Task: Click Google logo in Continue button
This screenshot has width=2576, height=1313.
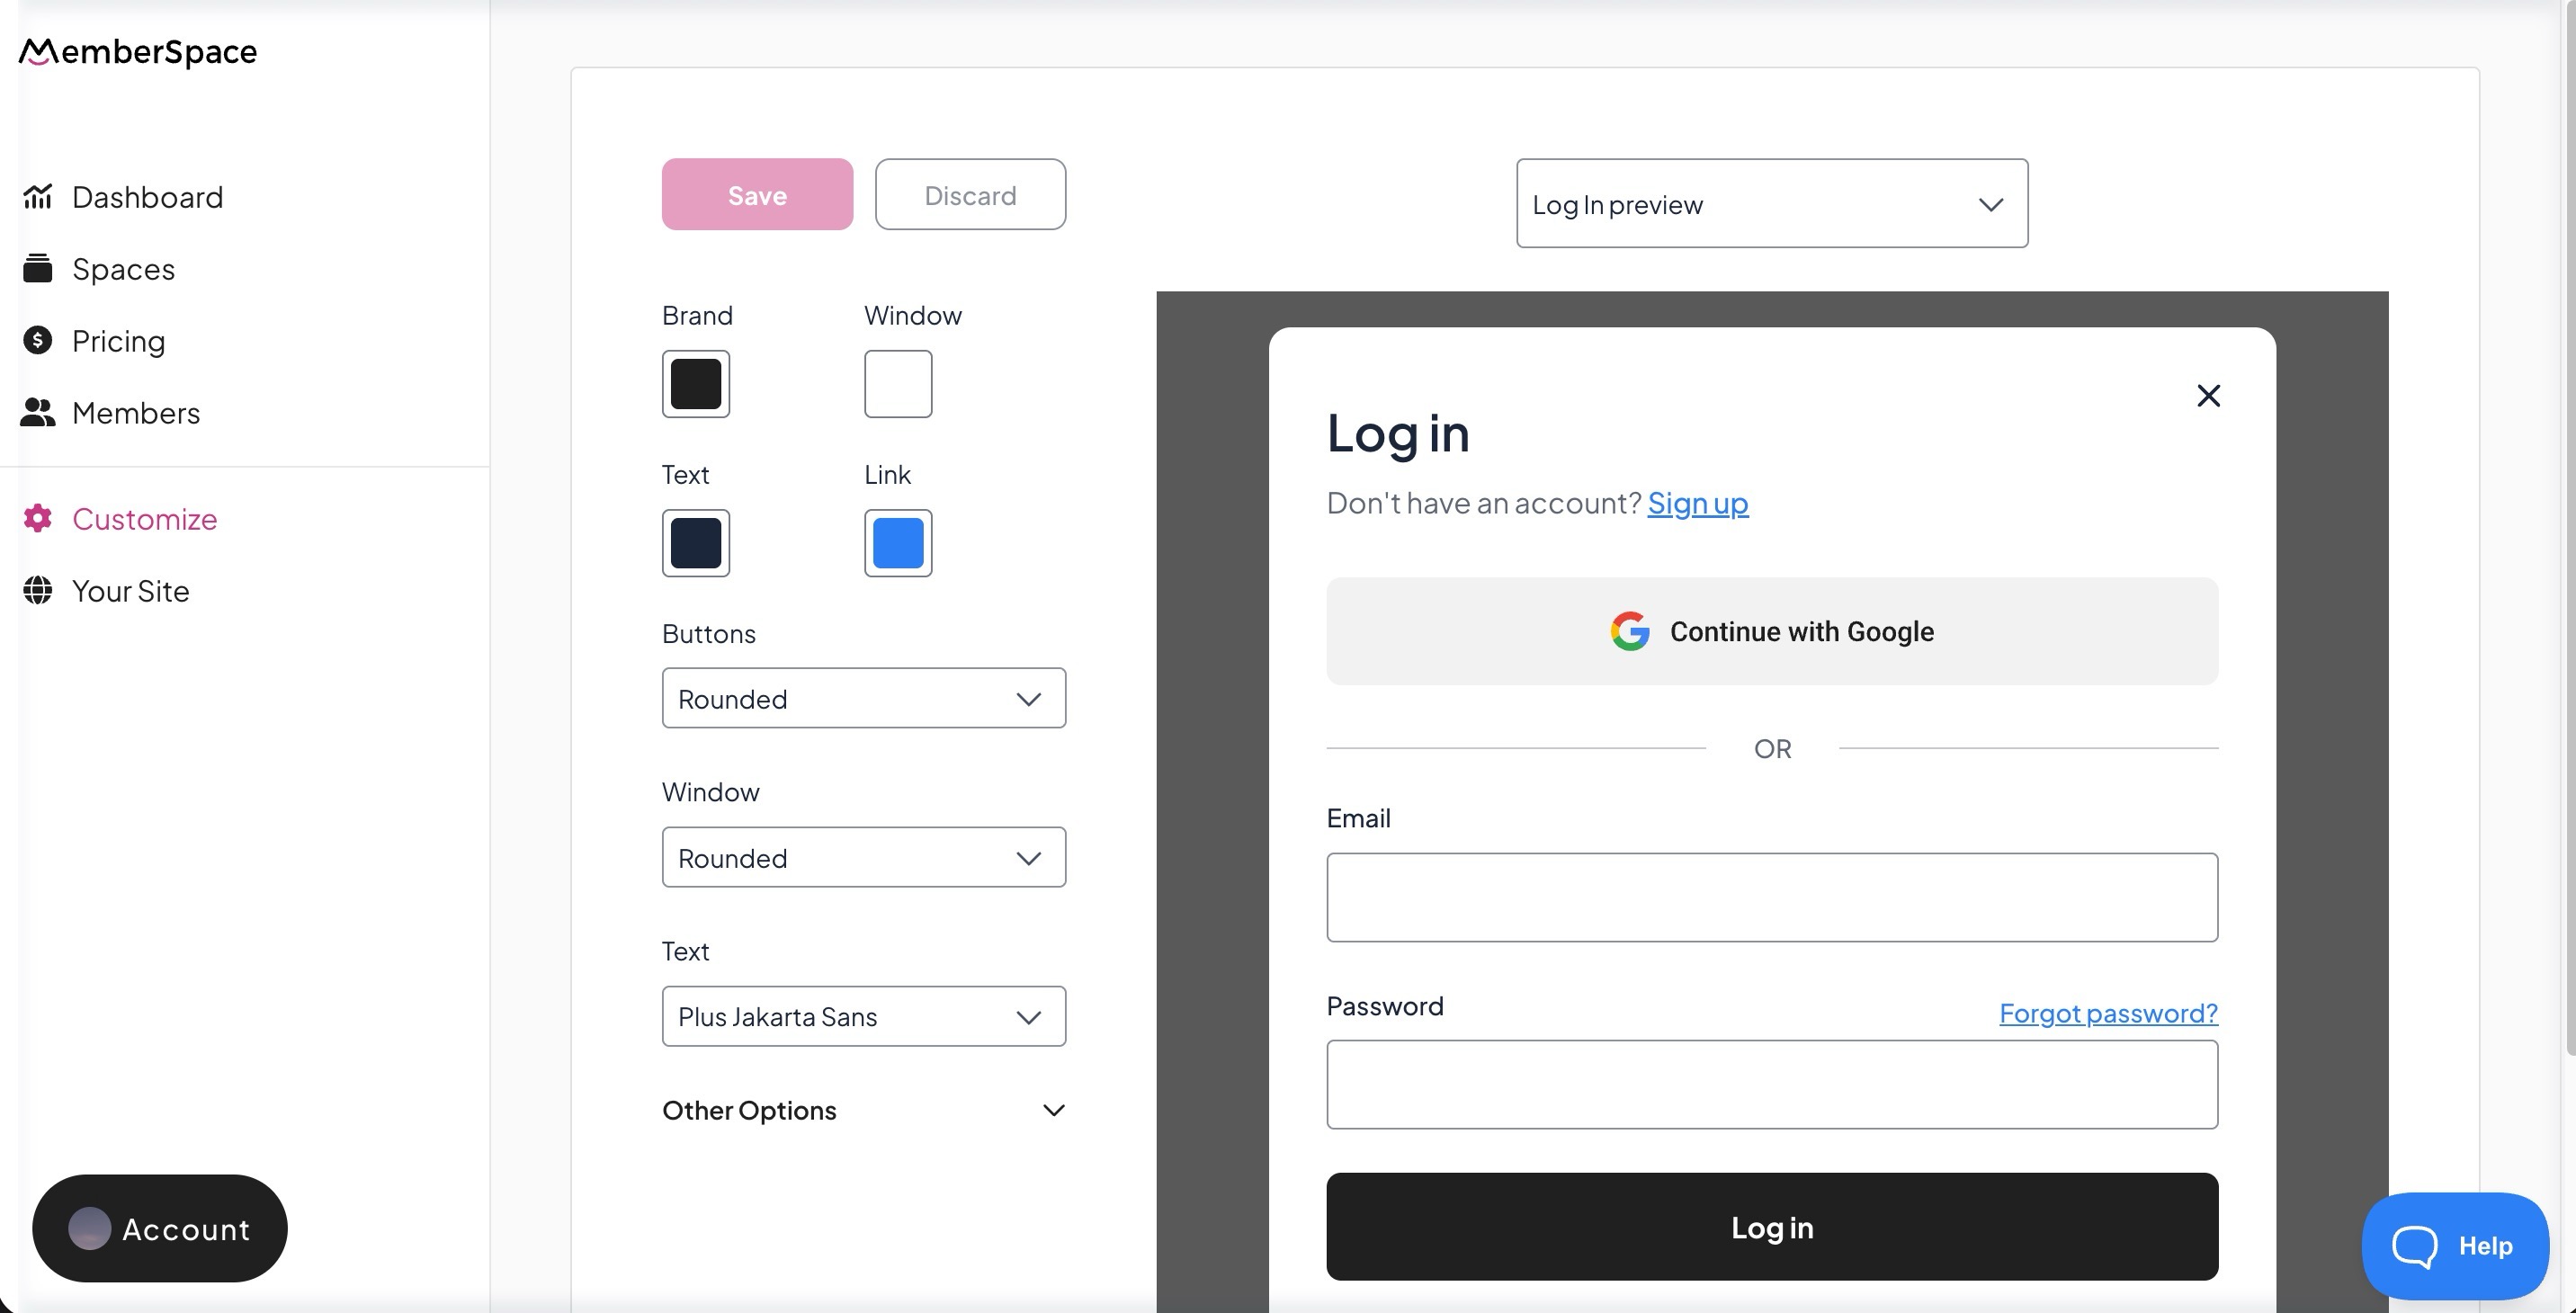Action: point(1629,632)
